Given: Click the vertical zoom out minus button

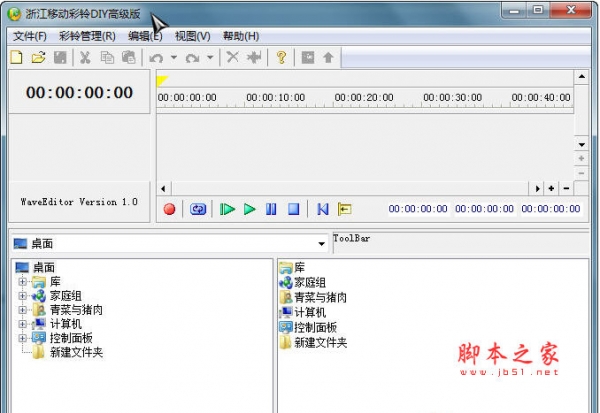Looking at the screenshot, I should pyautogui.click(x=581, y=173).
